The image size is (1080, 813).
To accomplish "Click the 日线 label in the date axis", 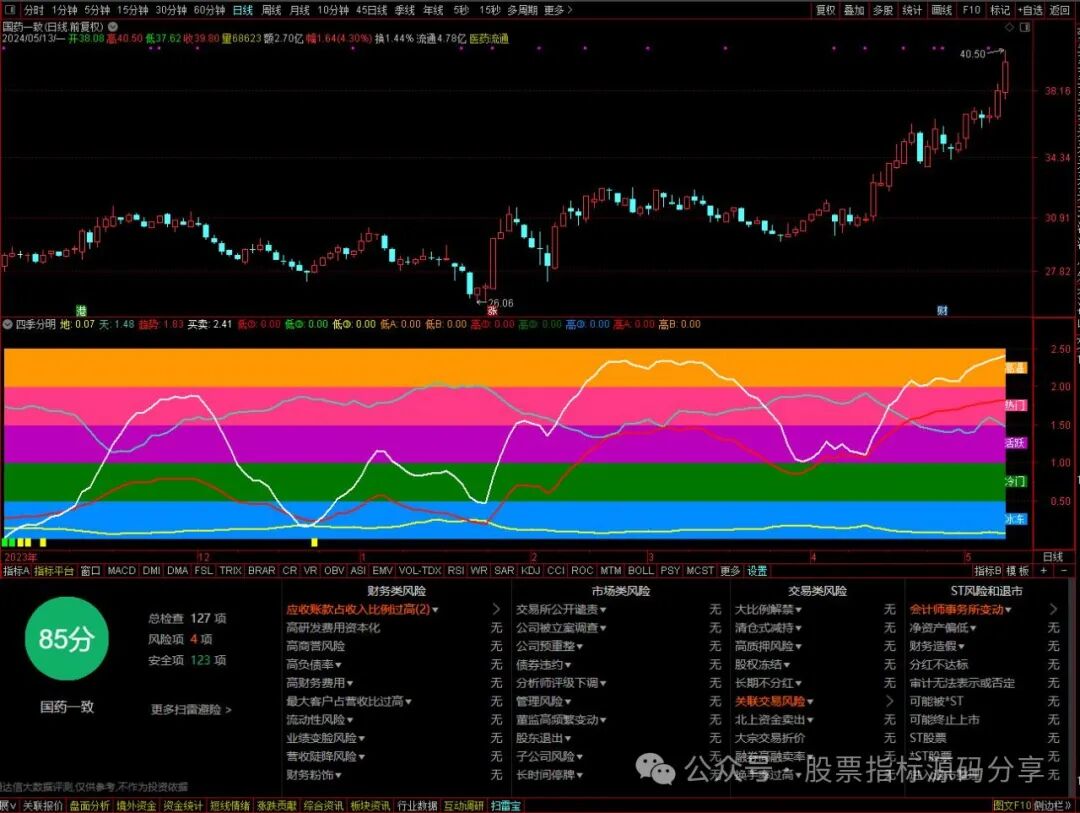I will [1052, 556].
